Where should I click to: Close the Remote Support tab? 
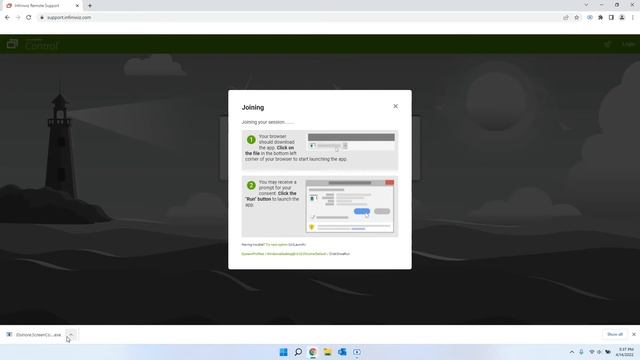(77, 6)
